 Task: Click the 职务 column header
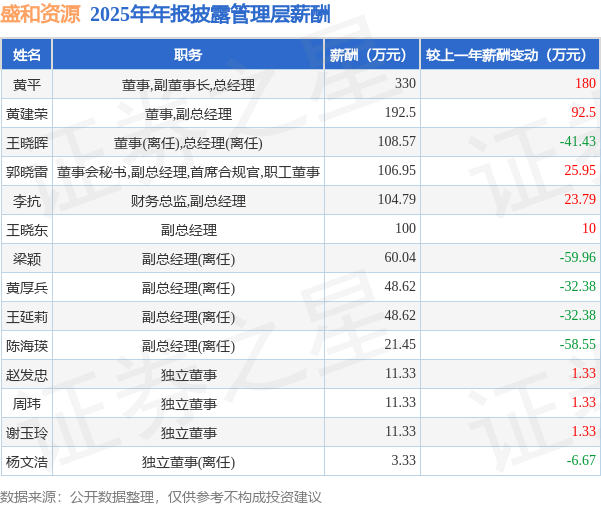188,54
